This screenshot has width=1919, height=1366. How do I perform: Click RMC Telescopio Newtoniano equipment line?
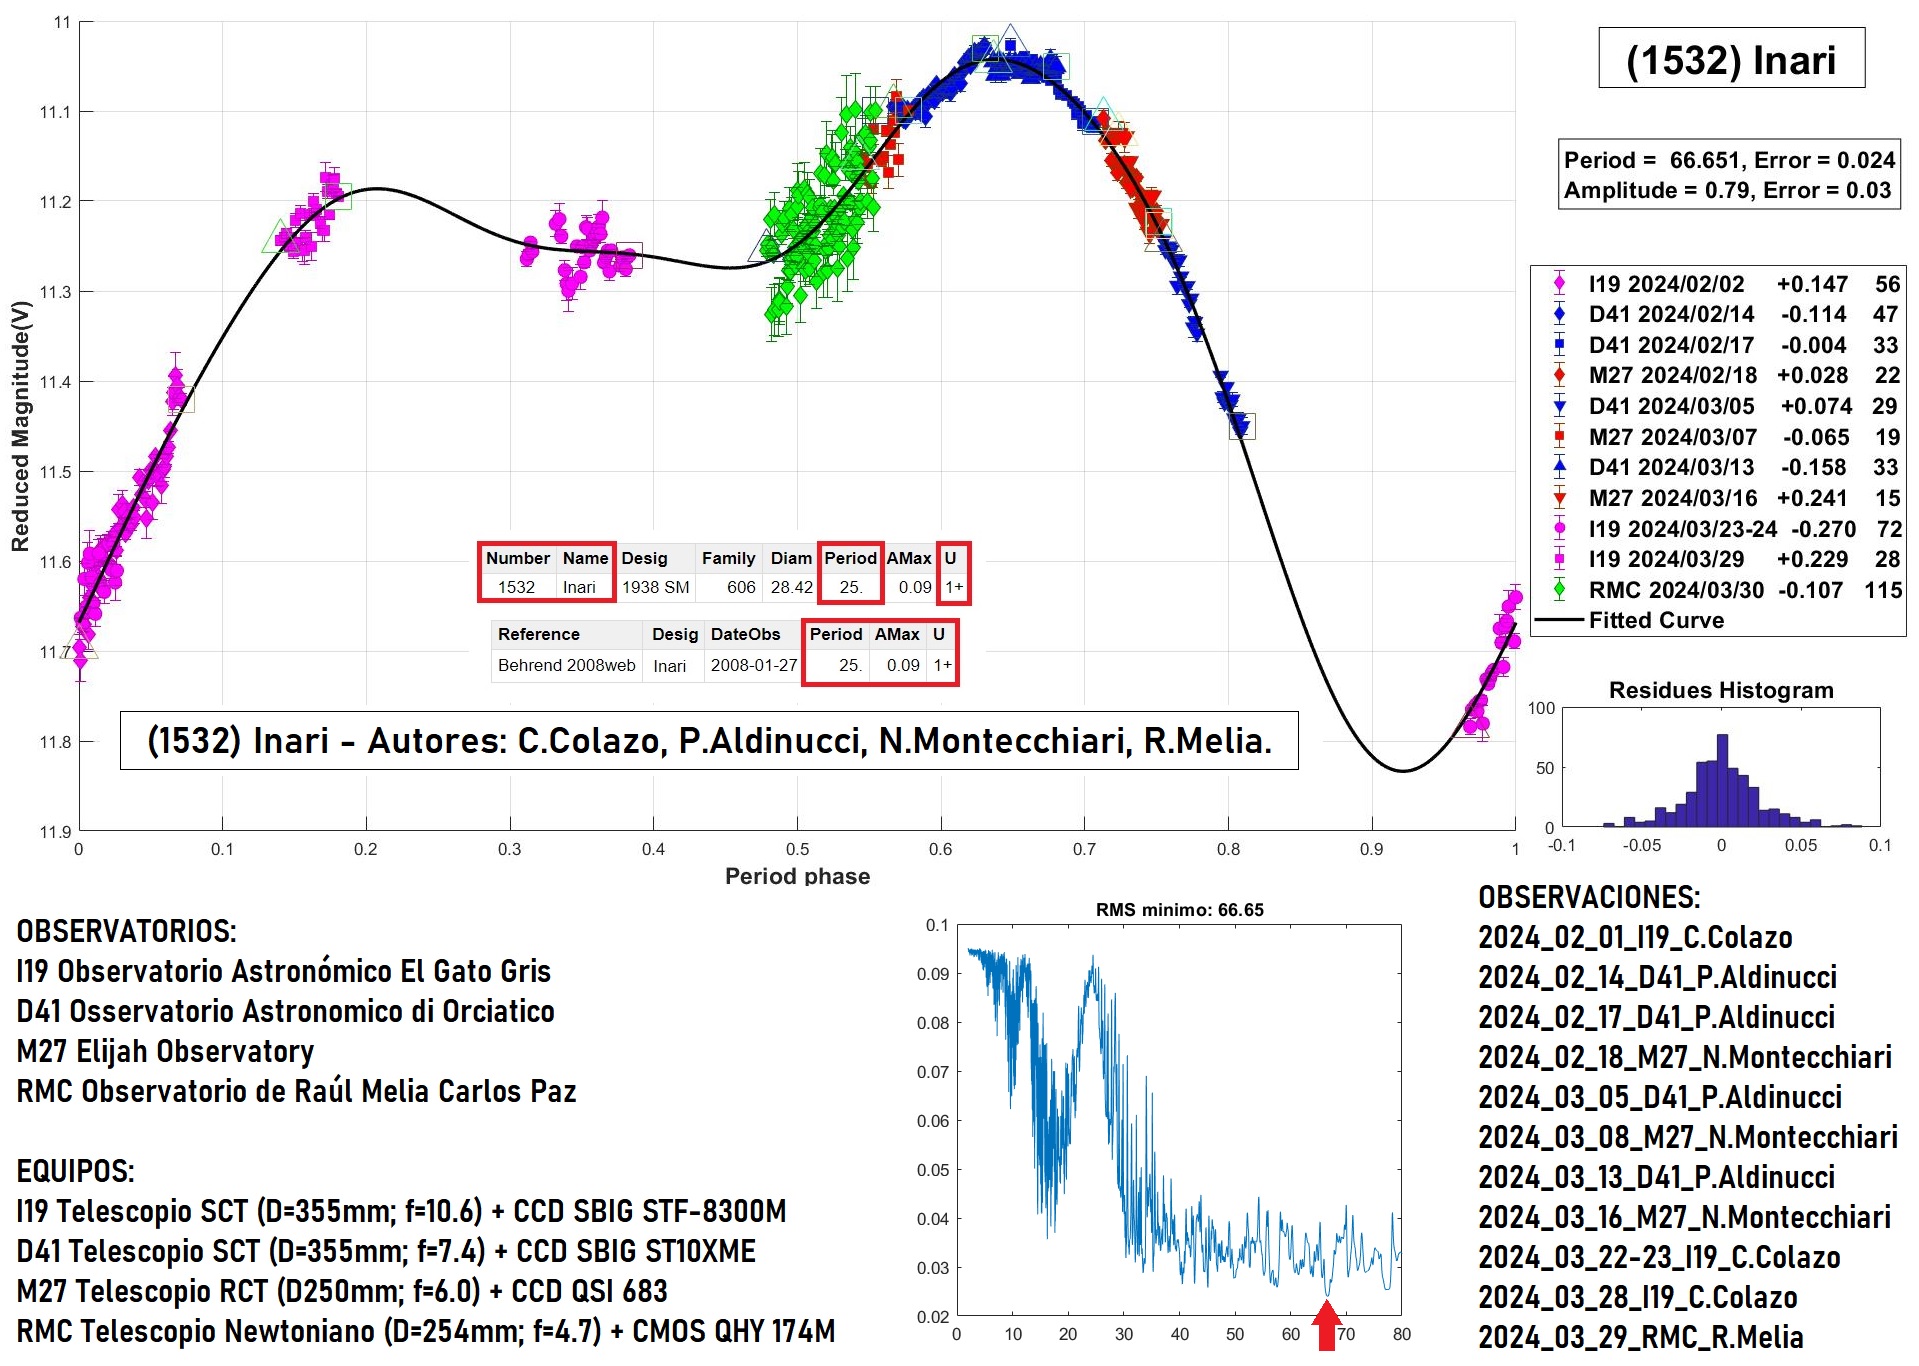(426, 1331)
